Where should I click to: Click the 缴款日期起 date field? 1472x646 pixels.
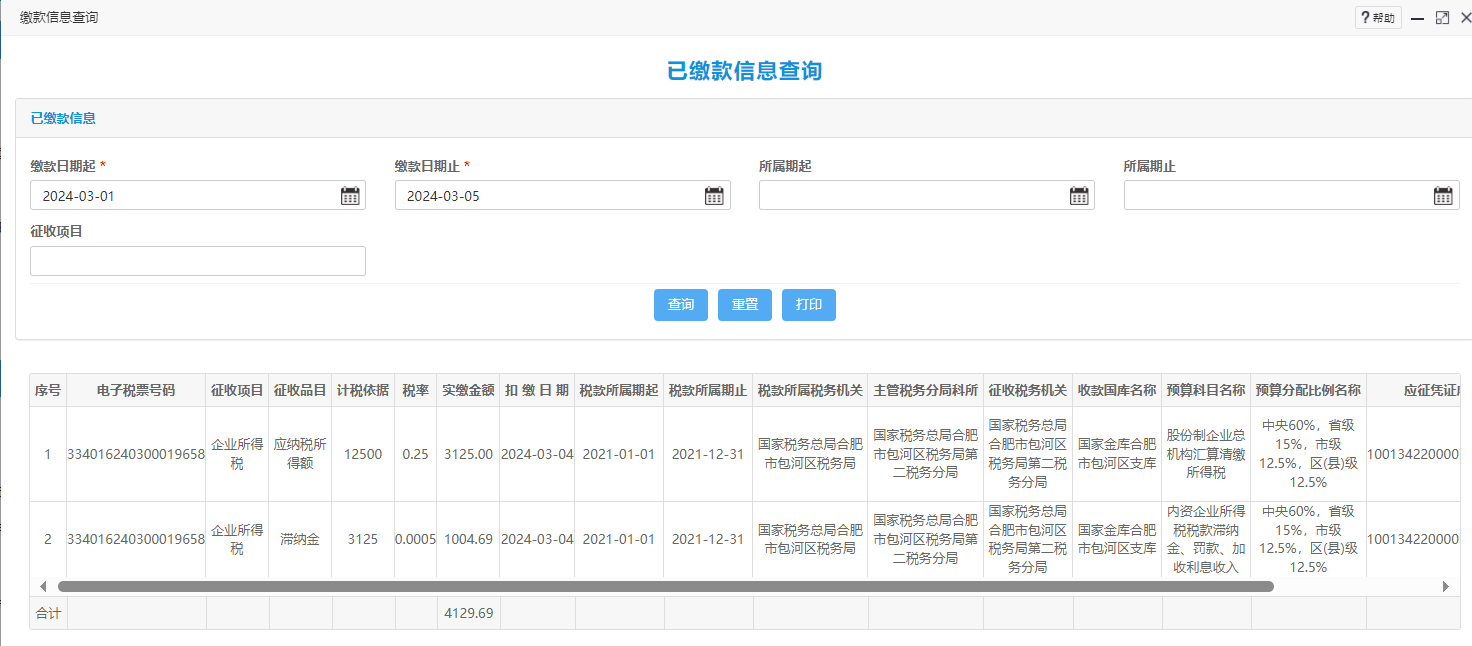tap(185, 196)
